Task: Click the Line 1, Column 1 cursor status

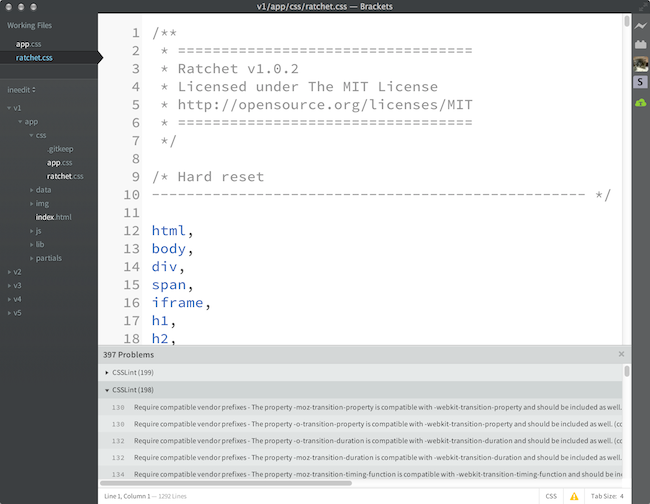Action: click(127, 496)
